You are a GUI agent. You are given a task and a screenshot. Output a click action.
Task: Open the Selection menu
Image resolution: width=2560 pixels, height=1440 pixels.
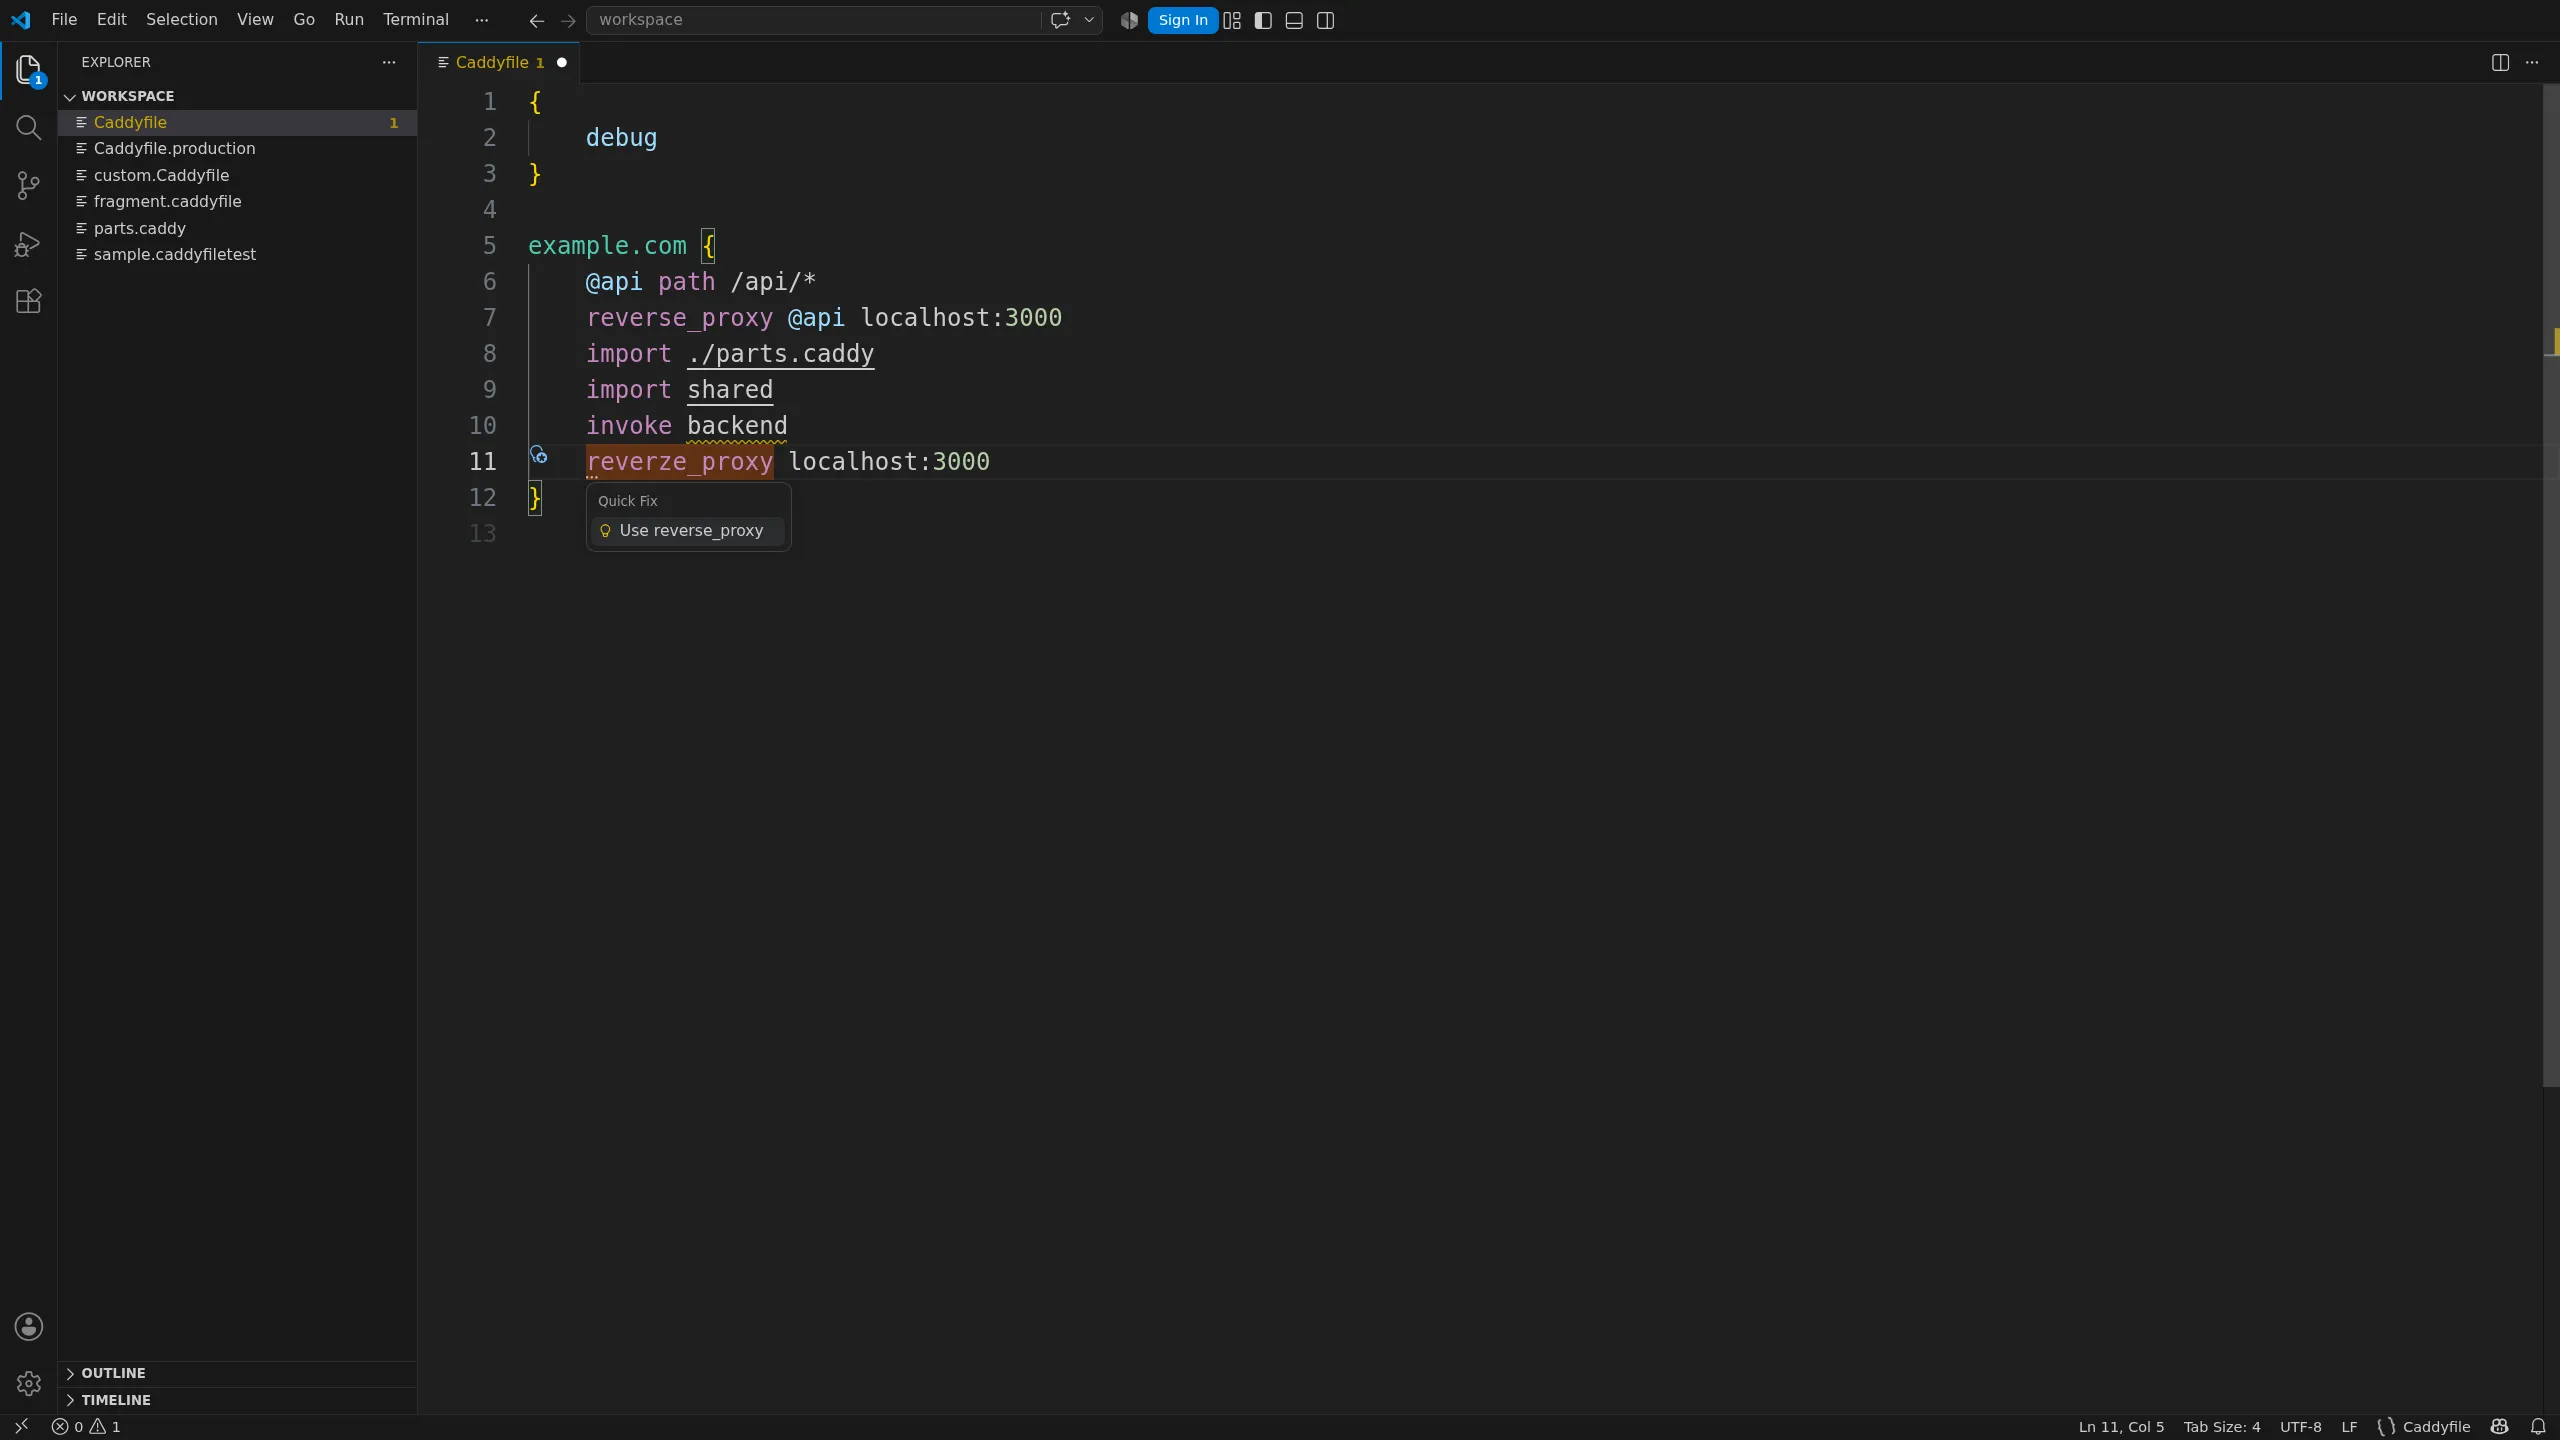[x=181, y=20]
